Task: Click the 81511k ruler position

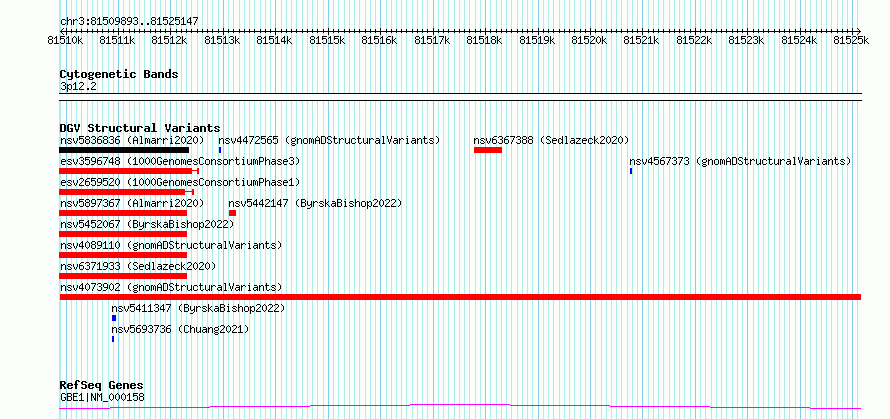Action: 117,40
